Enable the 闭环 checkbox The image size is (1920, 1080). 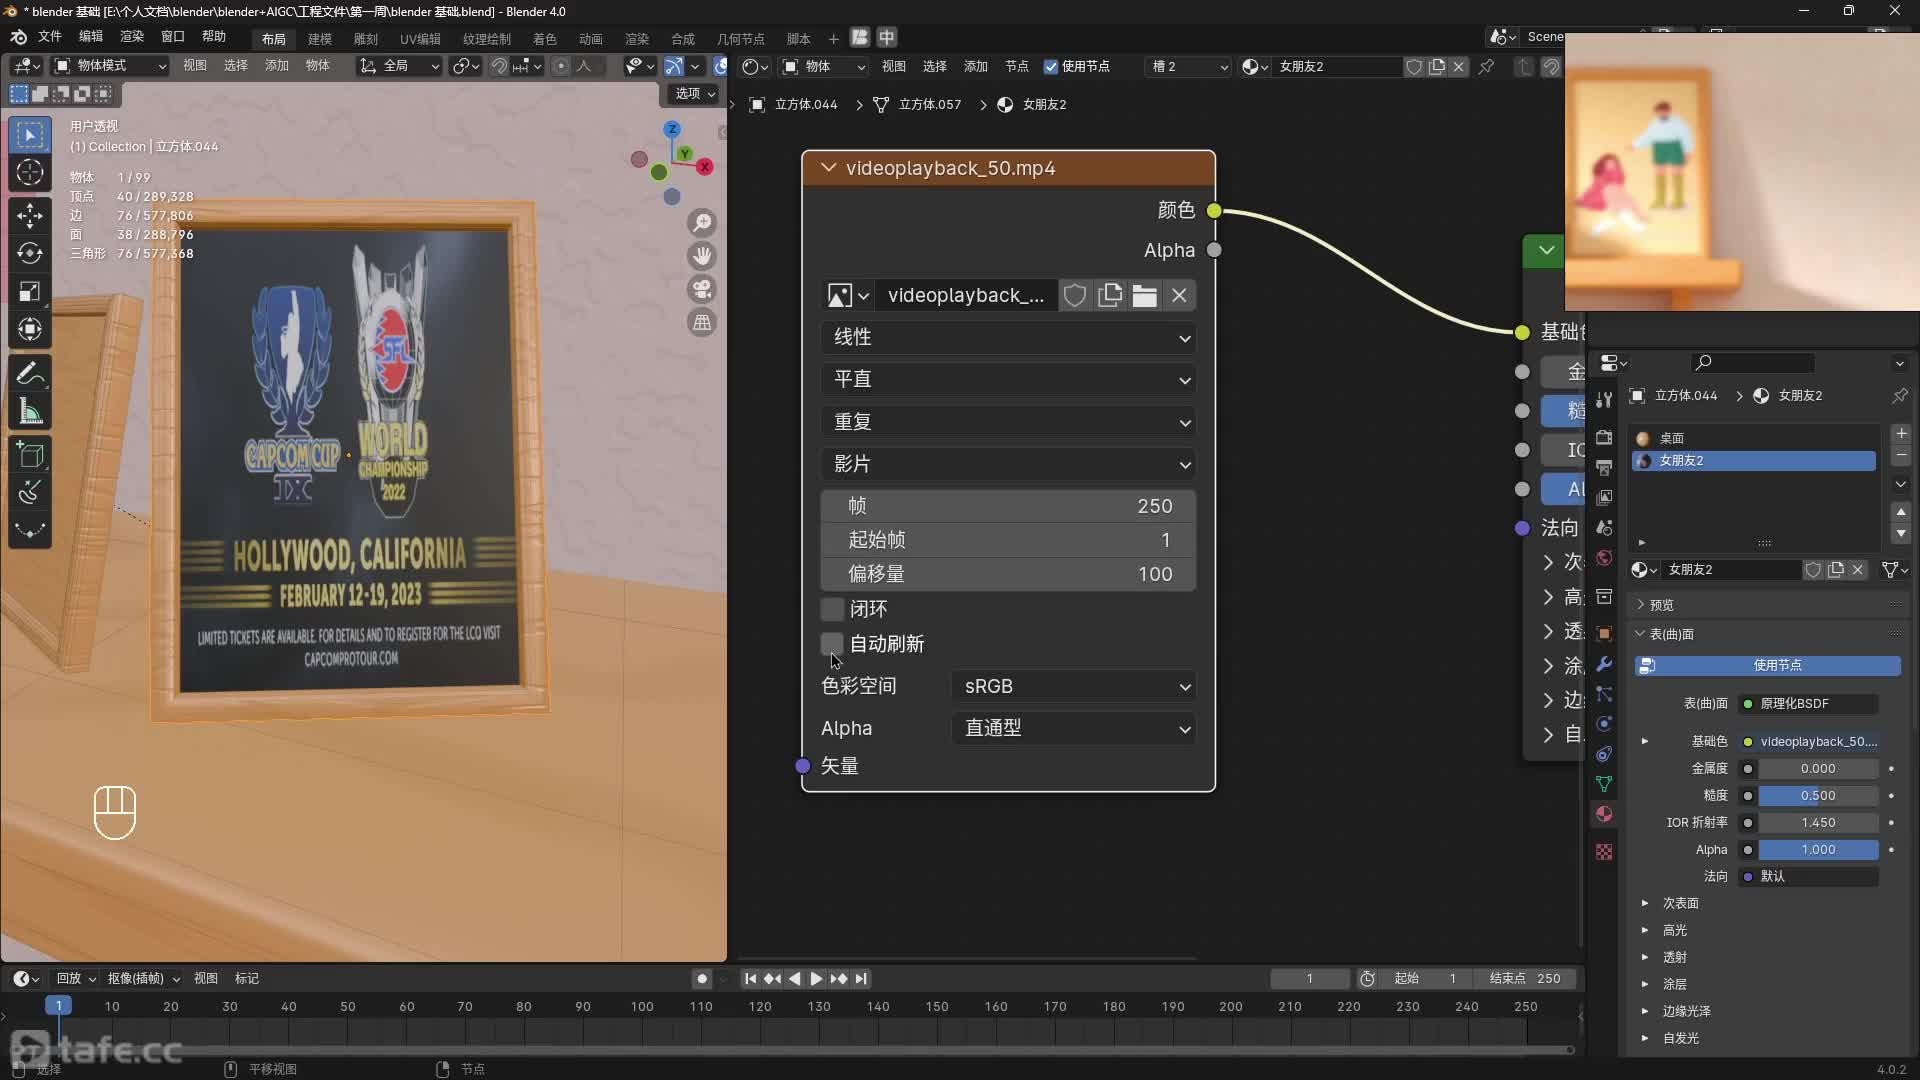pyautogui.click(x=832, y=609)
